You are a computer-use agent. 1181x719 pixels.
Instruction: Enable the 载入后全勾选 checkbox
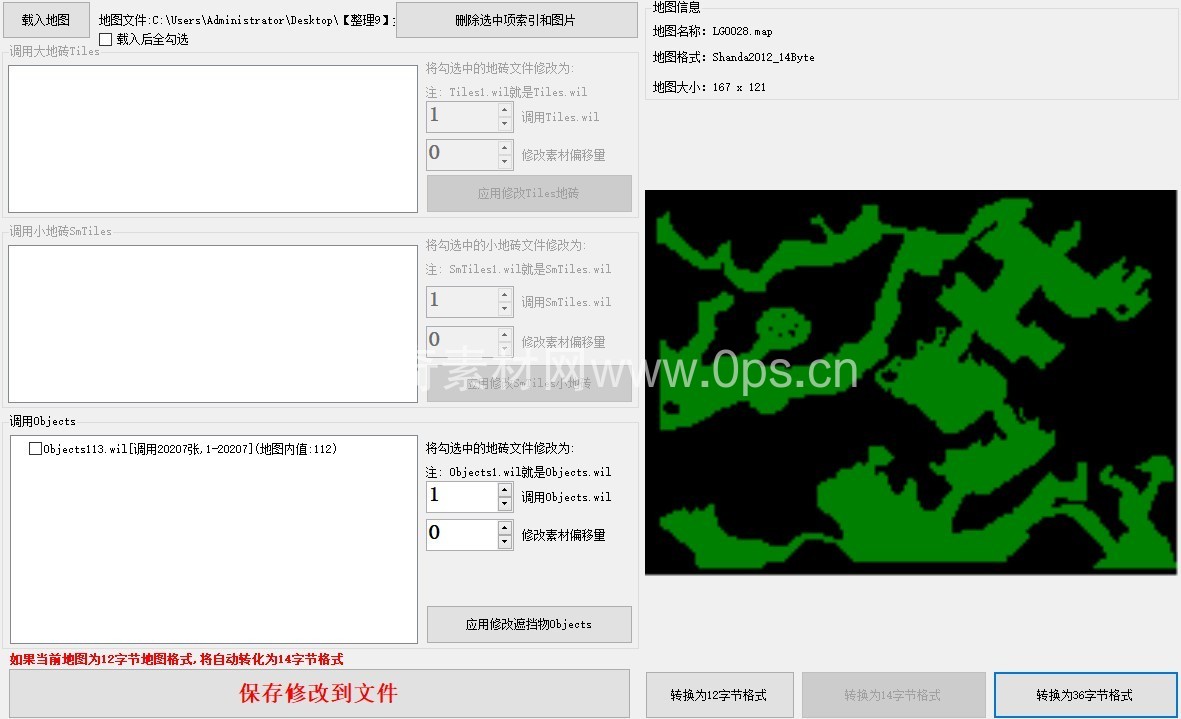point(106,40)
